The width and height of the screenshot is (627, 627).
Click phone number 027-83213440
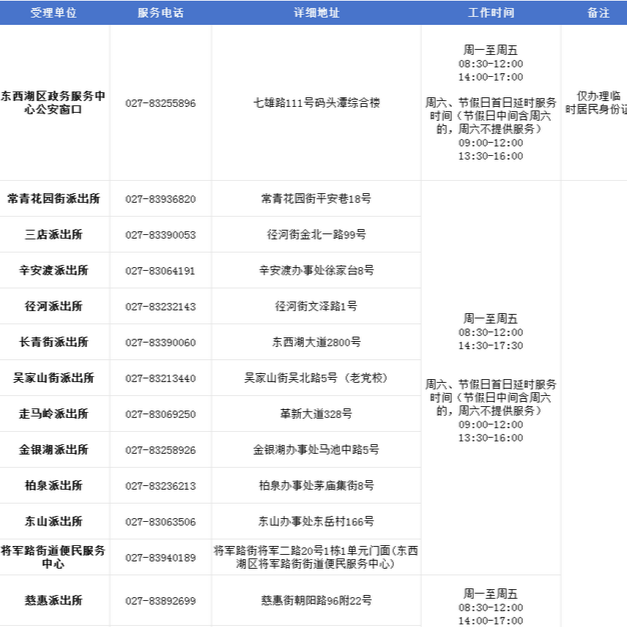click(x=160, y=379)
